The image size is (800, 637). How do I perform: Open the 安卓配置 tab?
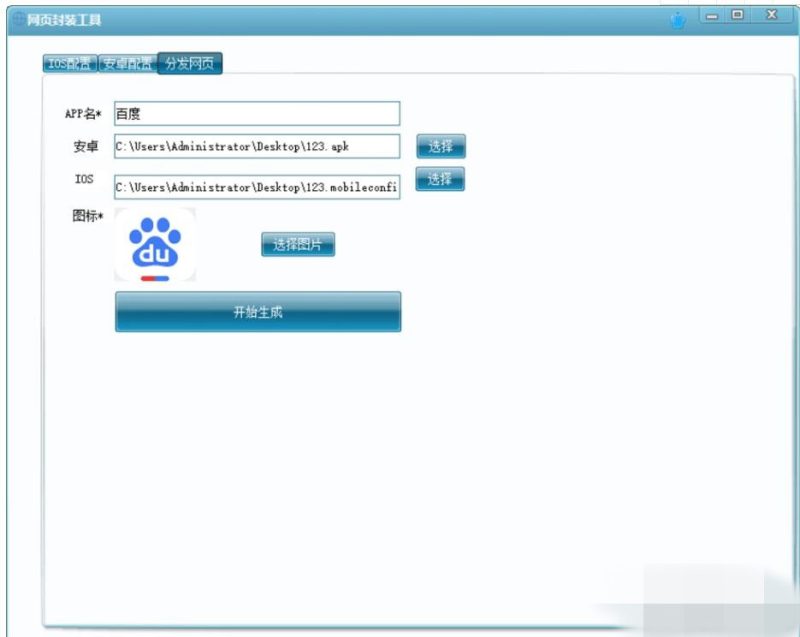(x=127, y=63)
